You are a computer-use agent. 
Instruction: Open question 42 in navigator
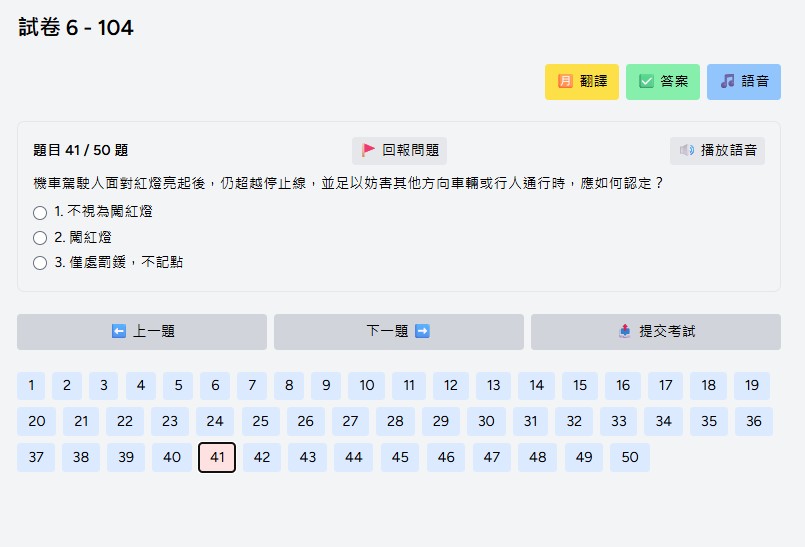pos(262,457)
